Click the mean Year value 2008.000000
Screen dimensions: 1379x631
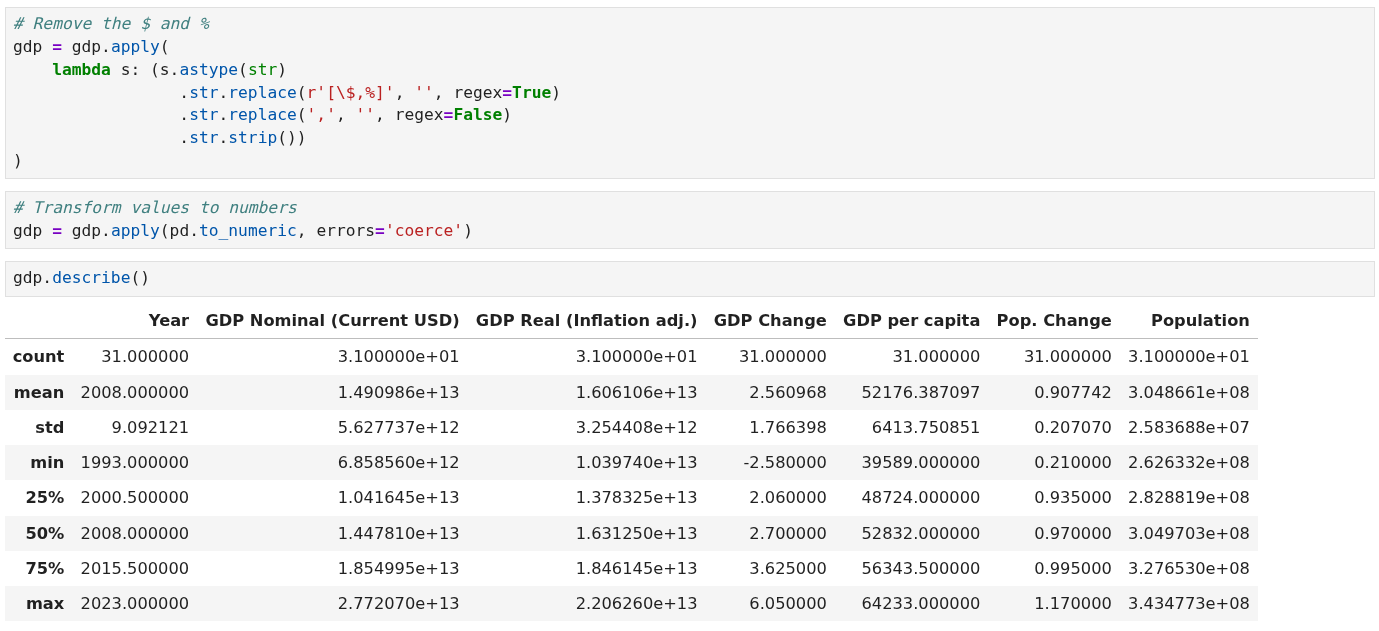(x=135, y=392)
